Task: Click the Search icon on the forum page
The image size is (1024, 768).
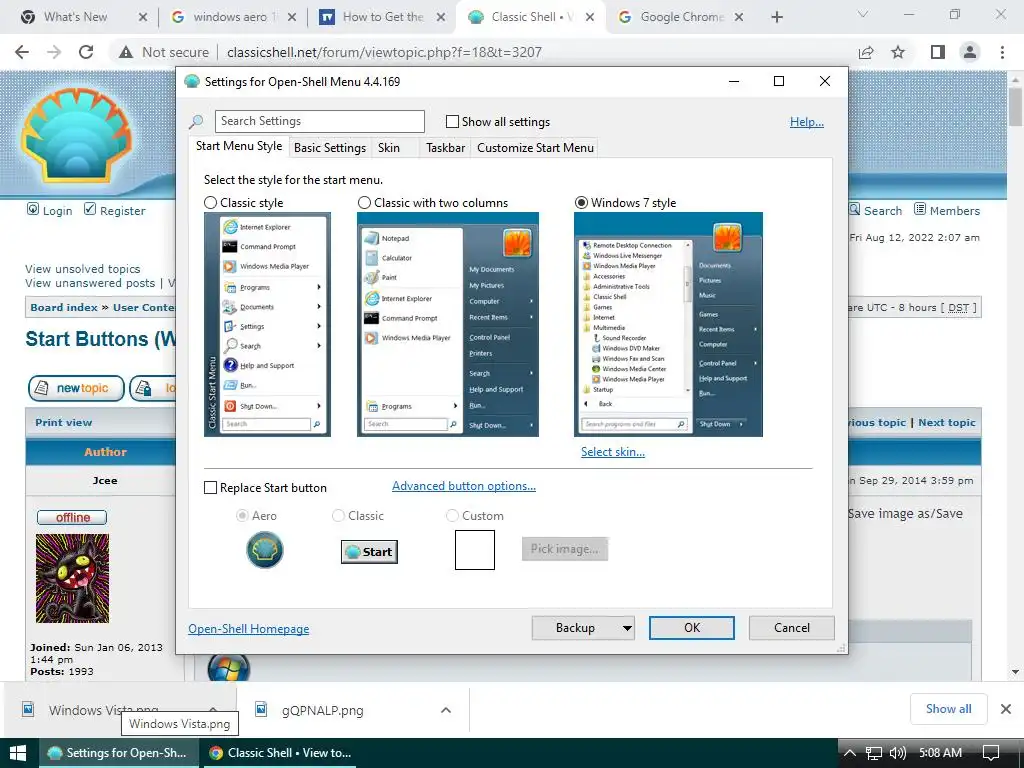Action: click(855, 210)
